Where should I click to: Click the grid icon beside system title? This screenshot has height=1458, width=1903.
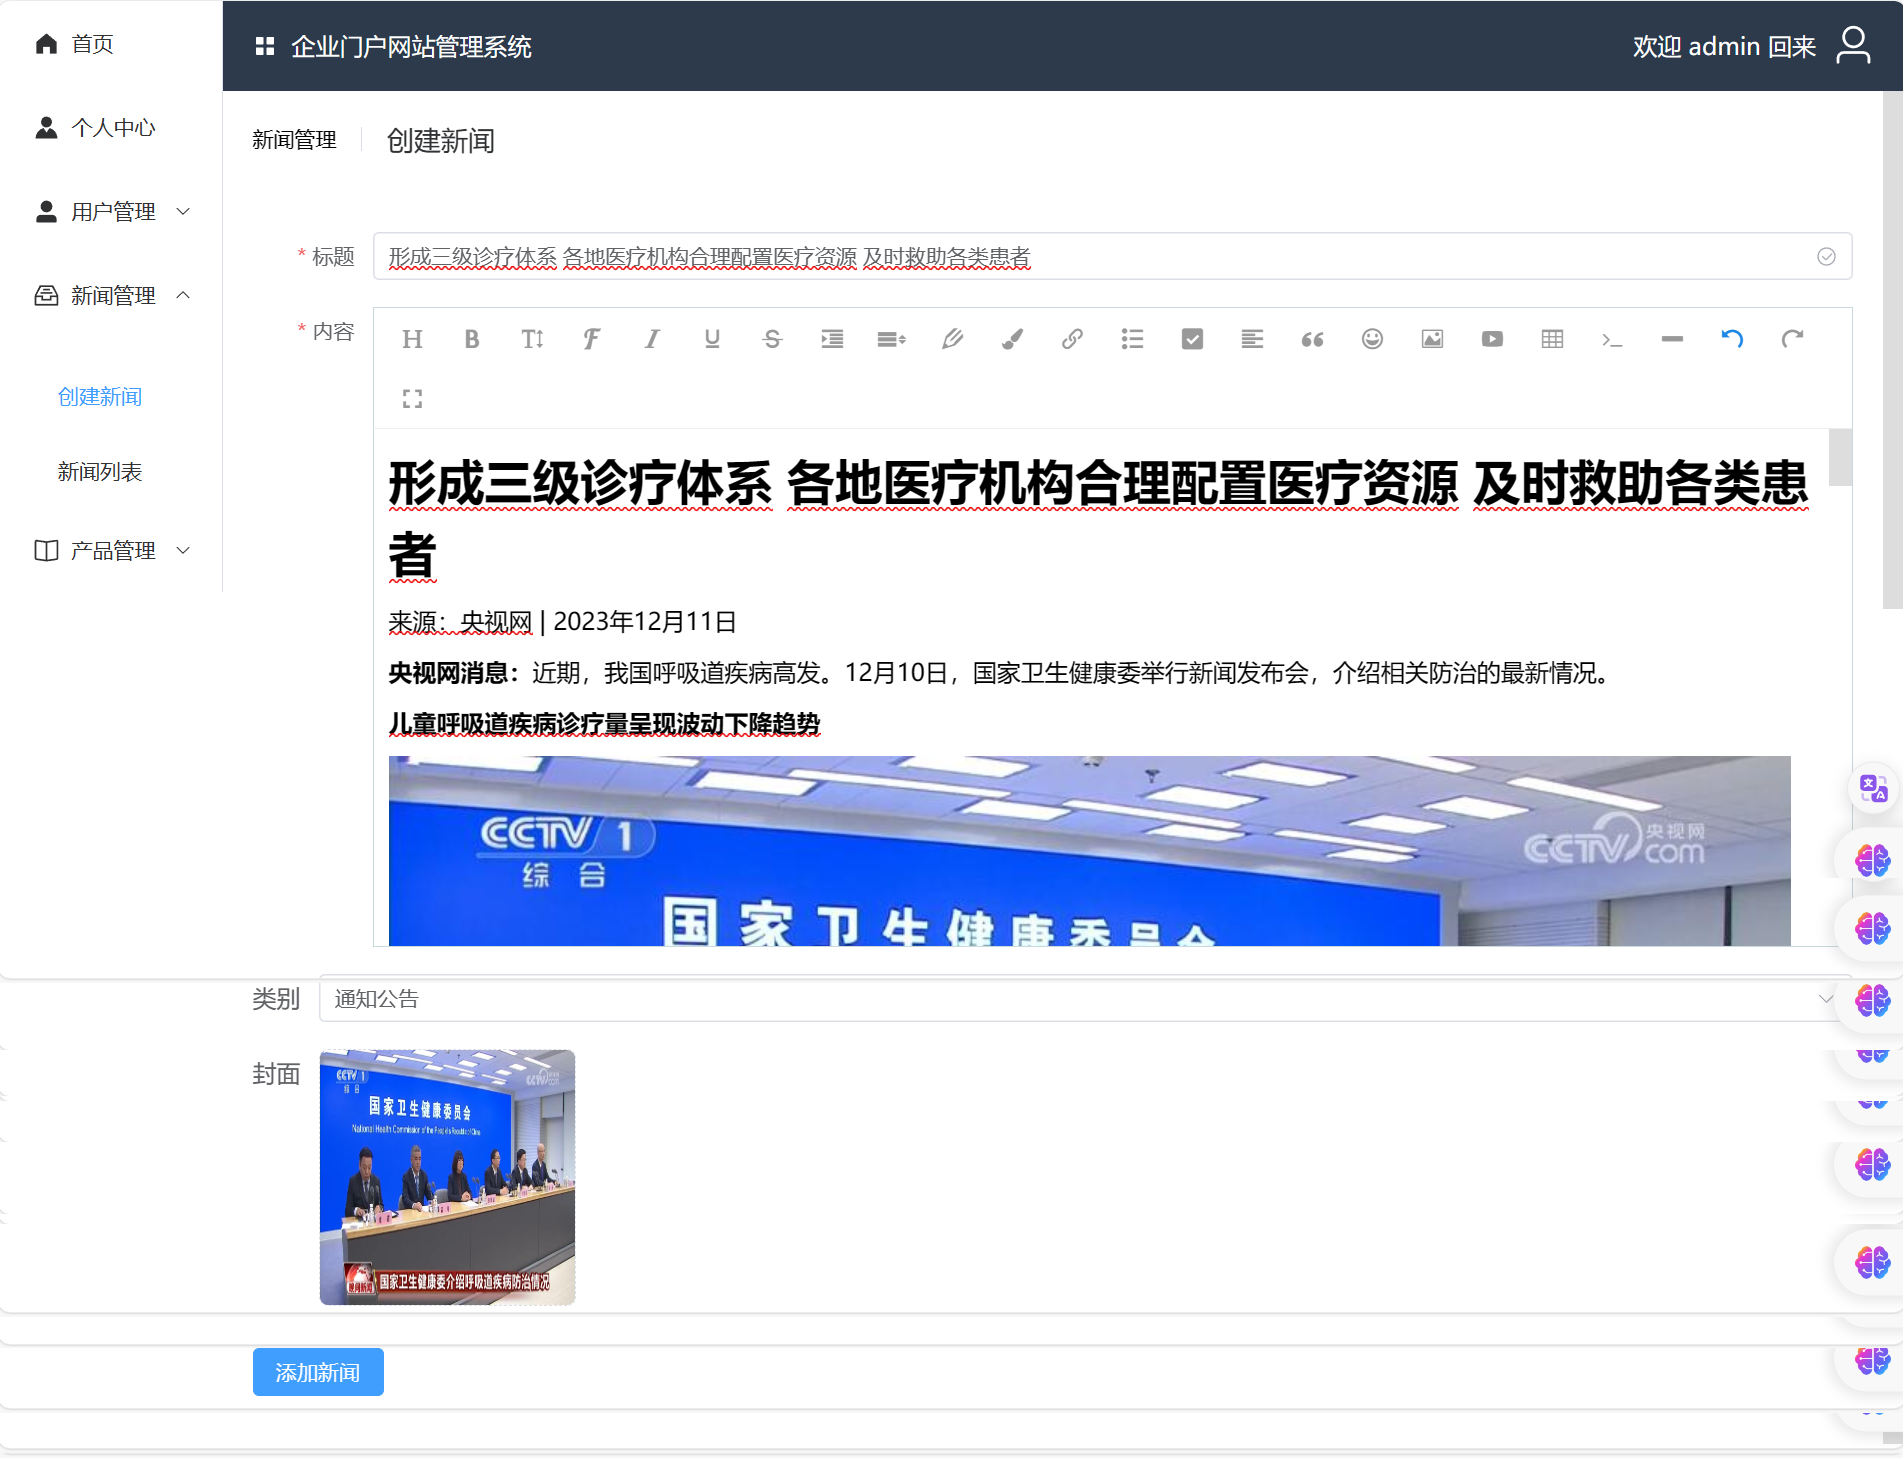tap(264, 46)
